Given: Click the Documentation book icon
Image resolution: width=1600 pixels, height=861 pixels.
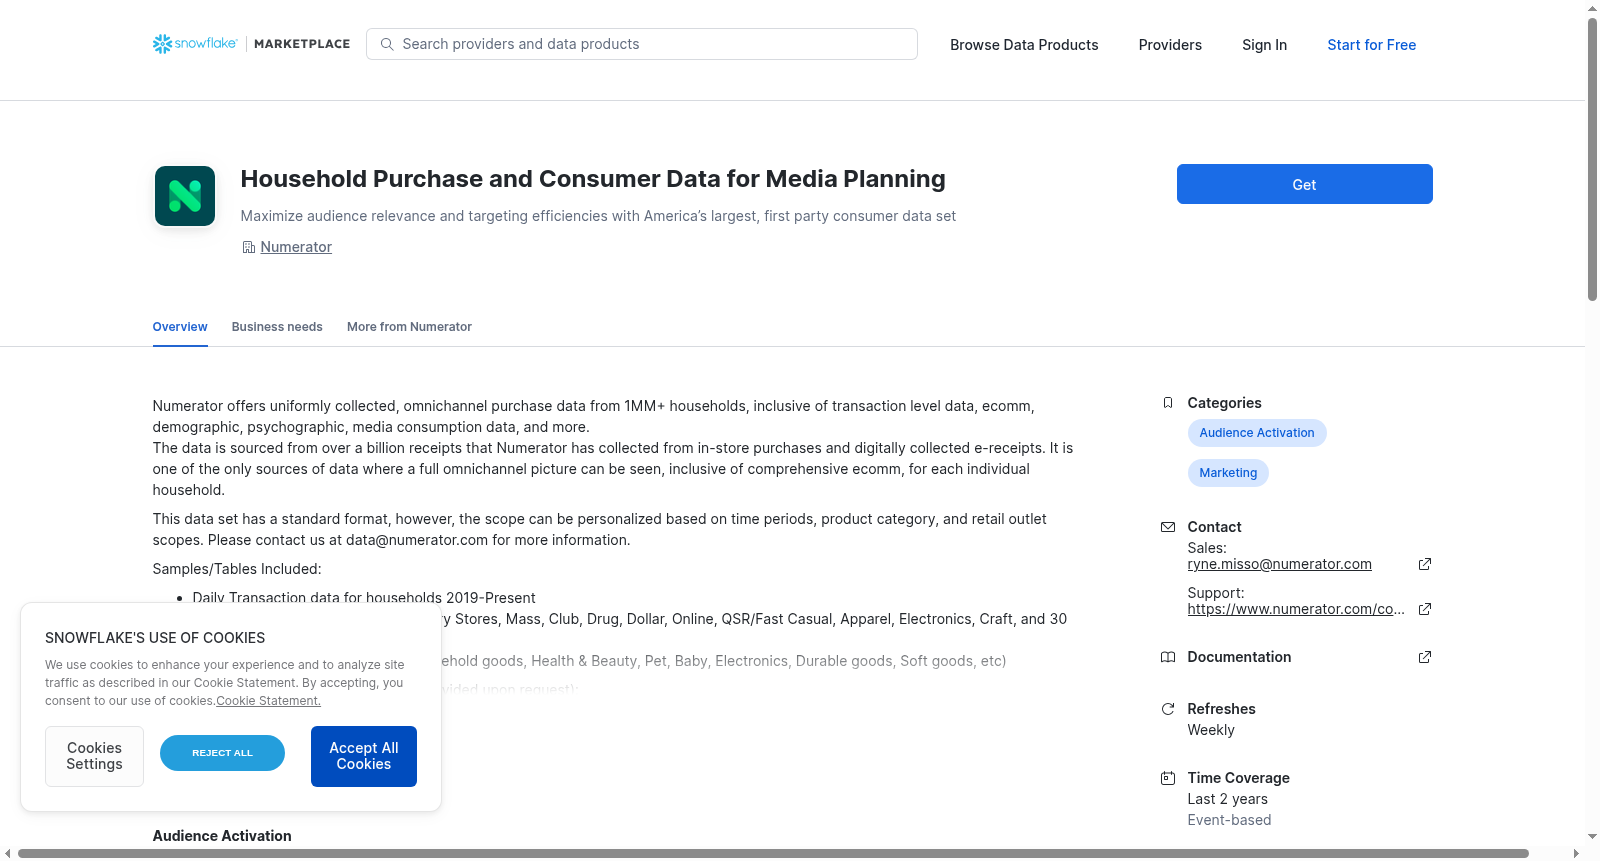Looking at the screenshot, I should click(1167, 657).
